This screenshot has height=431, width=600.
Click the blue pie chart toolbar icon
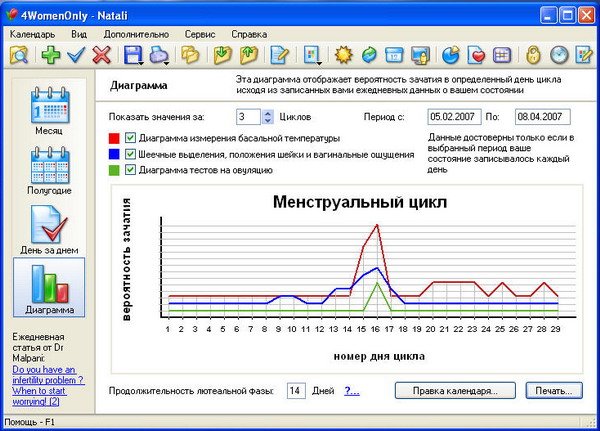pyautogui.click(x=451, y=55)
